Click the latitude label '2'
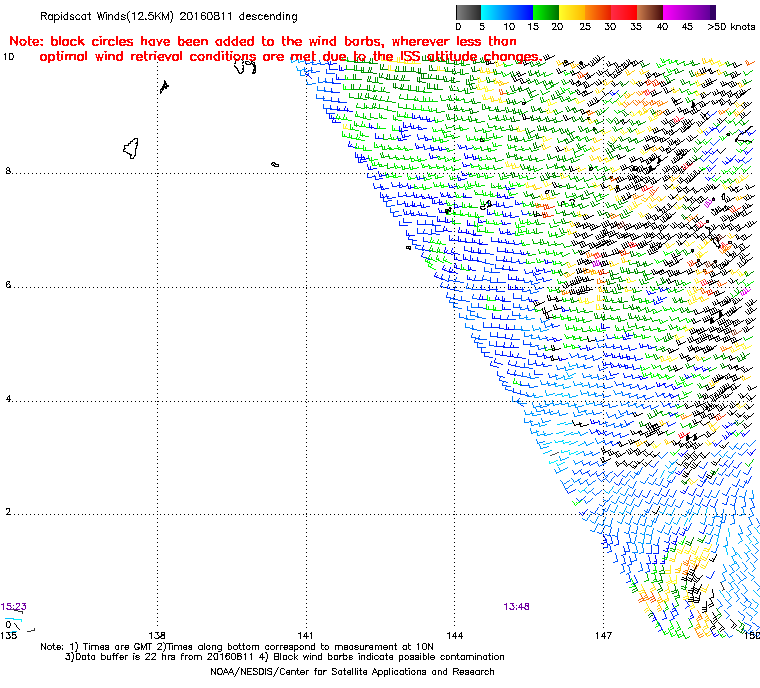 (8, 512)
